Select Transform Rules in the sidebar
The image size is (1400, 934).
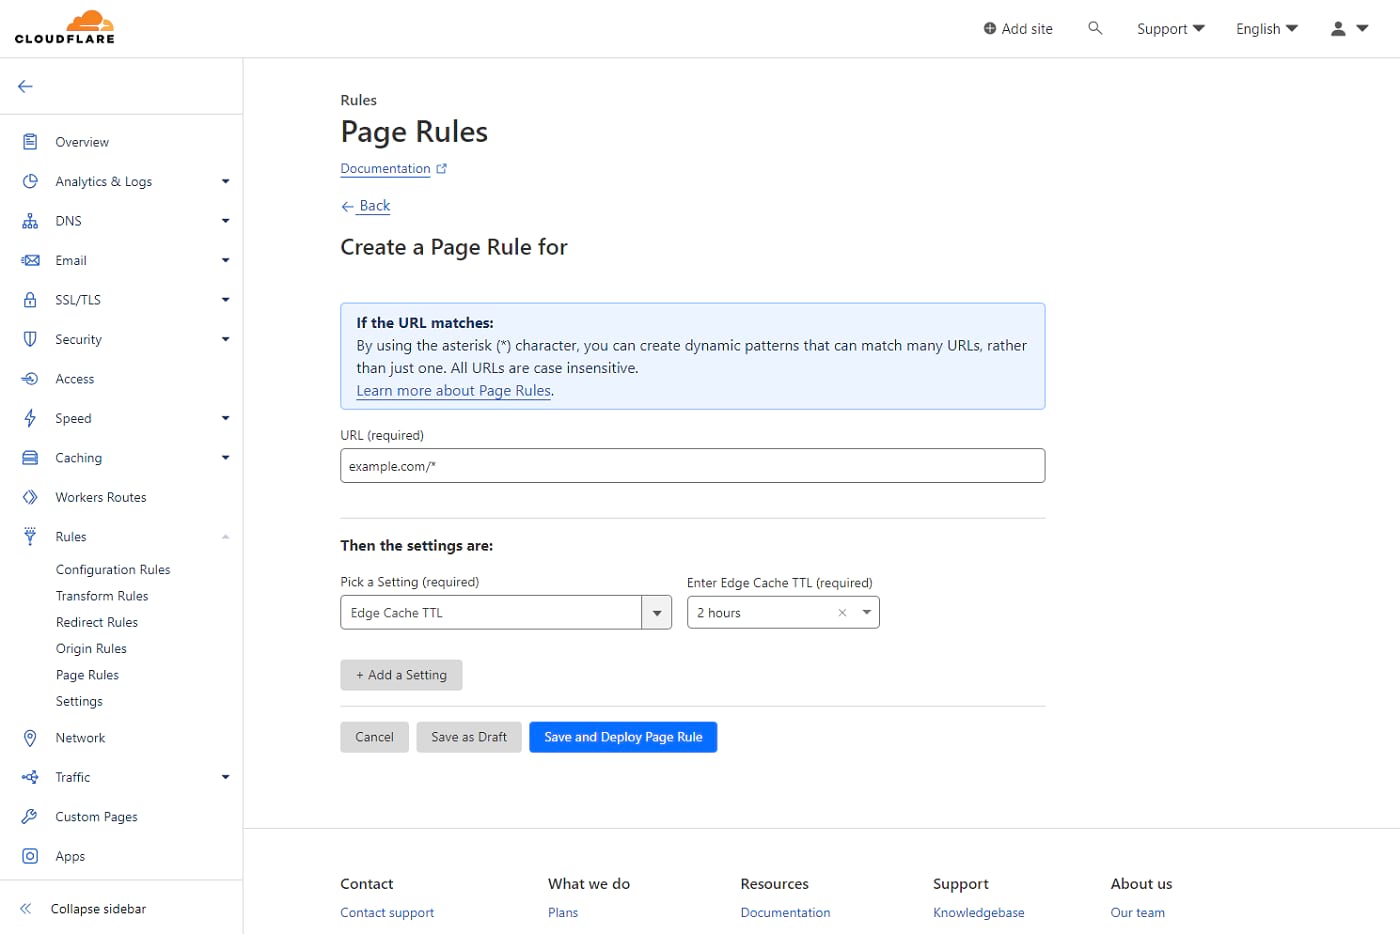click(x=101, y=595)
